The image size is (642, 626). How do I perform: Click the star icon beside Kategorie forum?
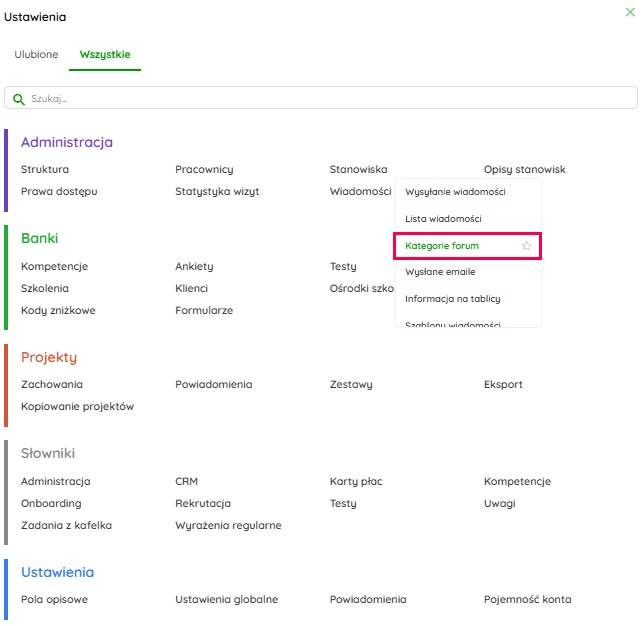coord(526,246)
